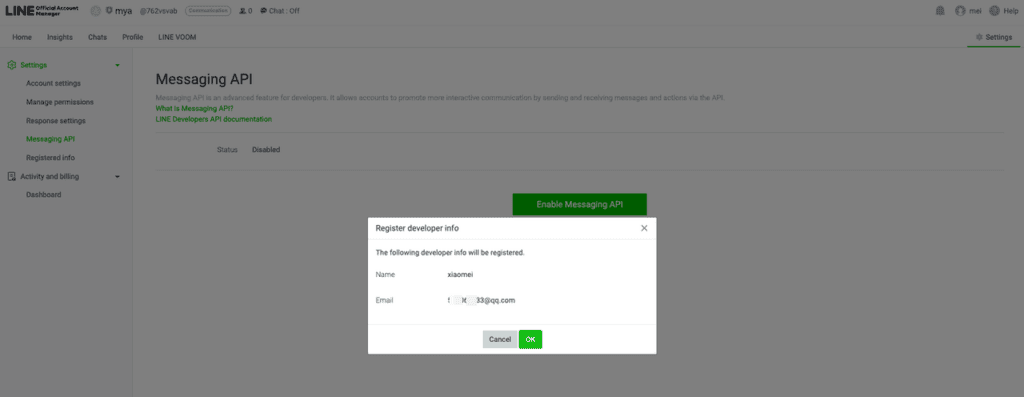Click the mya account profile avatar

pos(95,10)
